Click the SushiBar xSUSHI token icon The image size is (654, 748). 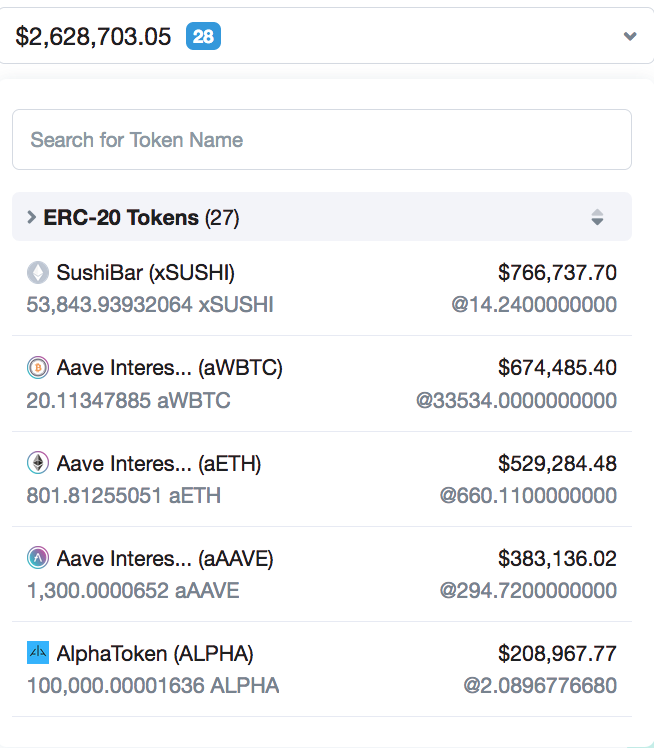tap(38, 272)
